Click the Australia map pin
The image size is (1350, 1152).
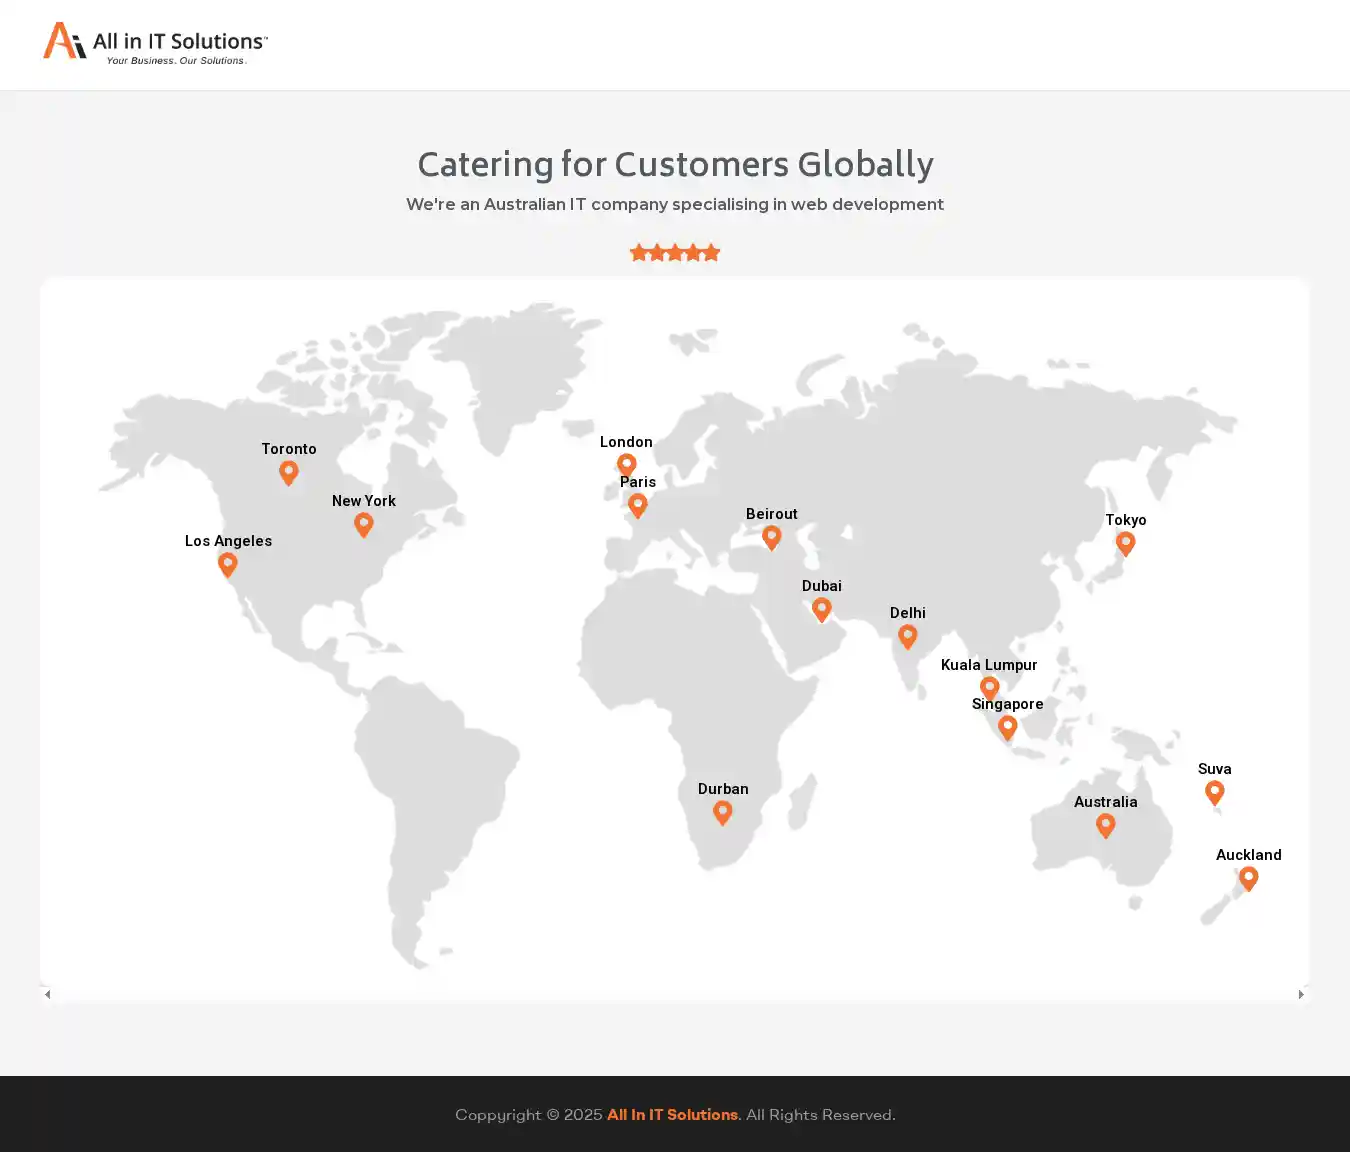(1106, 825)
